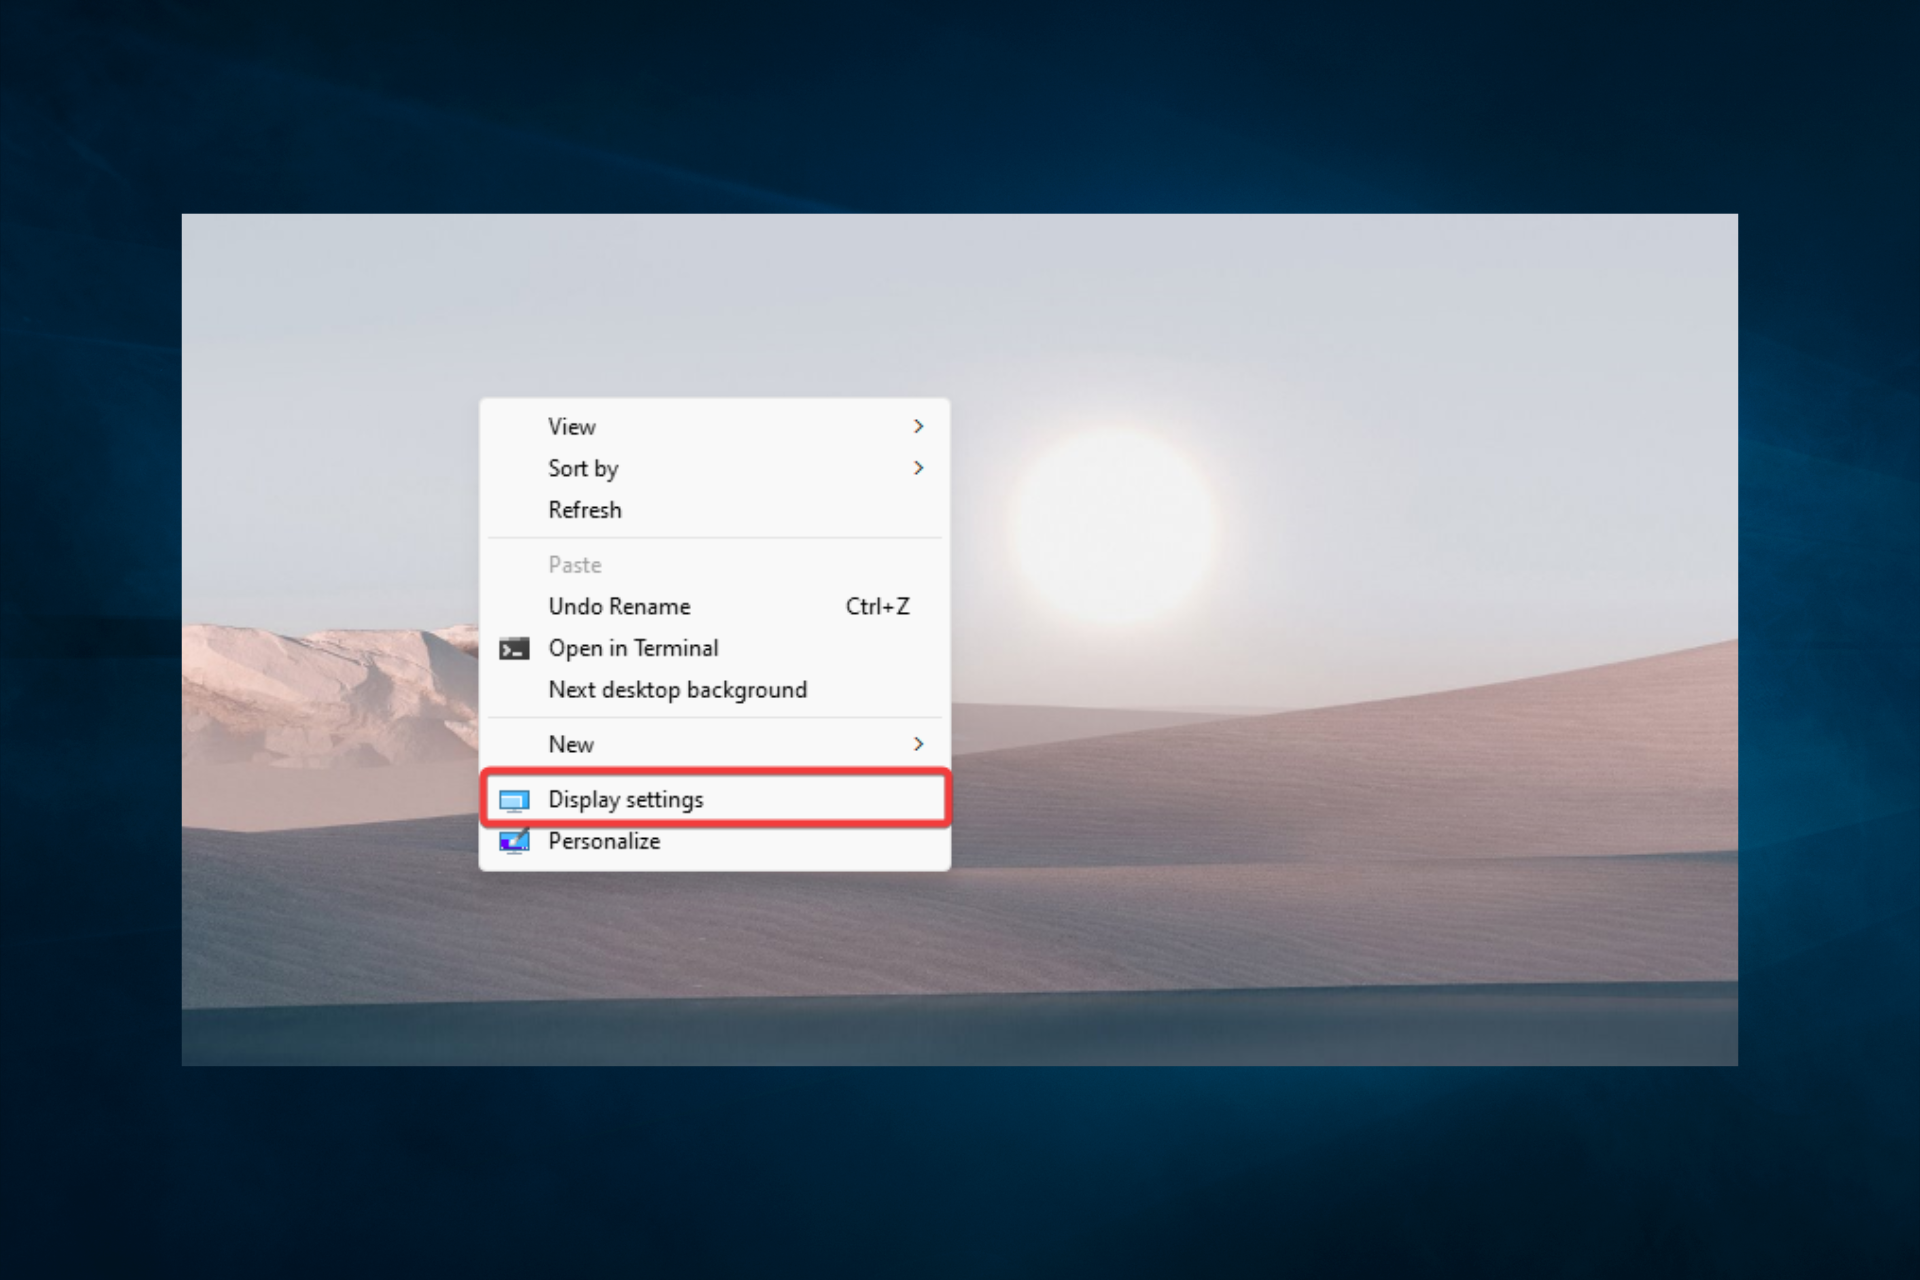This screenshot has height=1280, width=1920.
Task: Click the grayed-out Paste entry
Action: pos(575,564)
